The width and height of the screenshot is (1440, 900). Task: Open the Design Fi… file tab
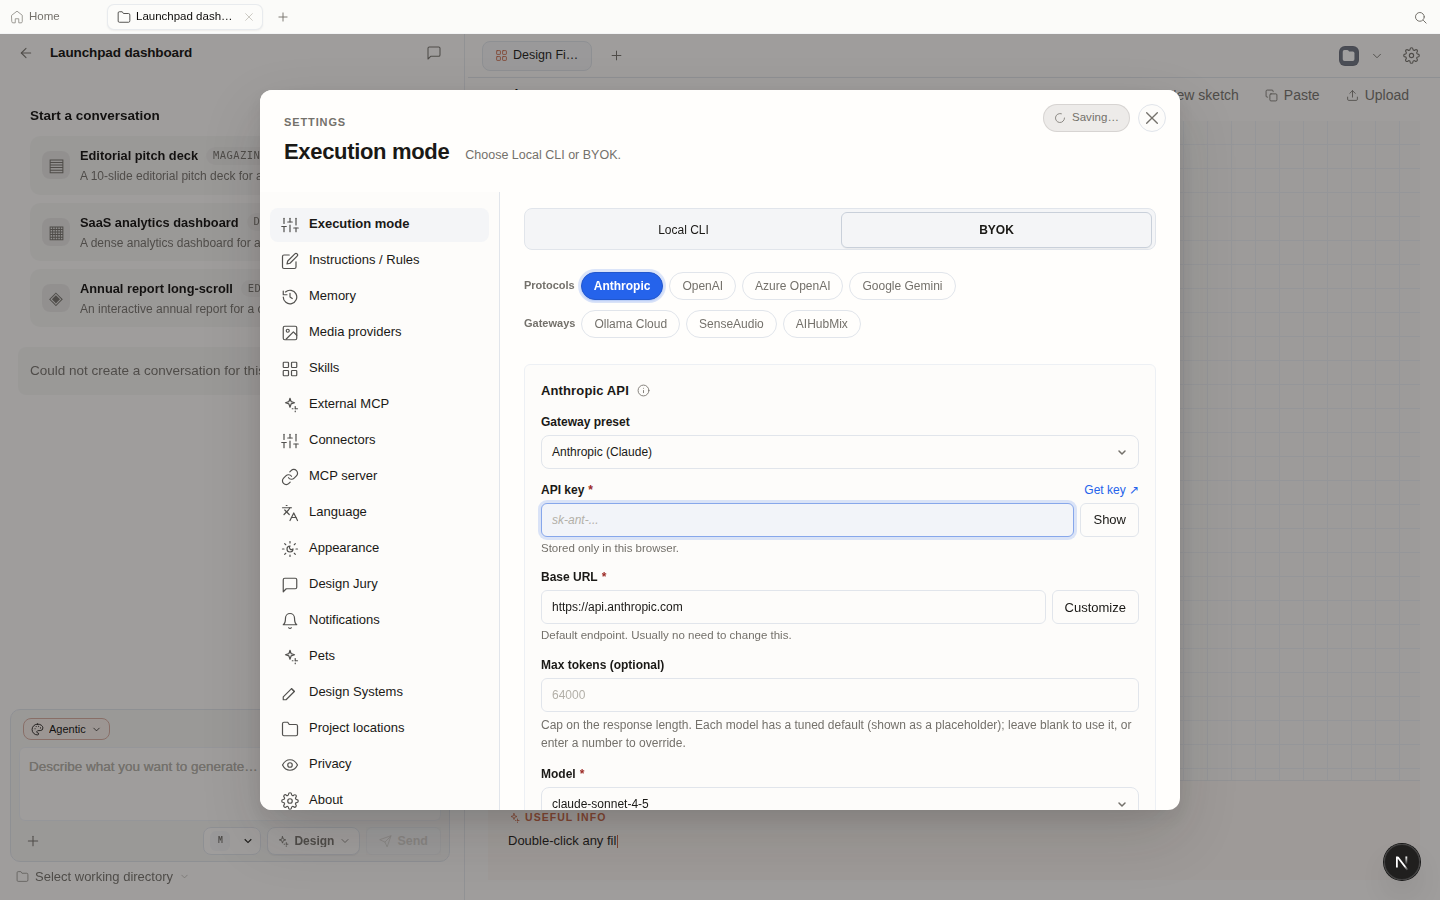537,55
